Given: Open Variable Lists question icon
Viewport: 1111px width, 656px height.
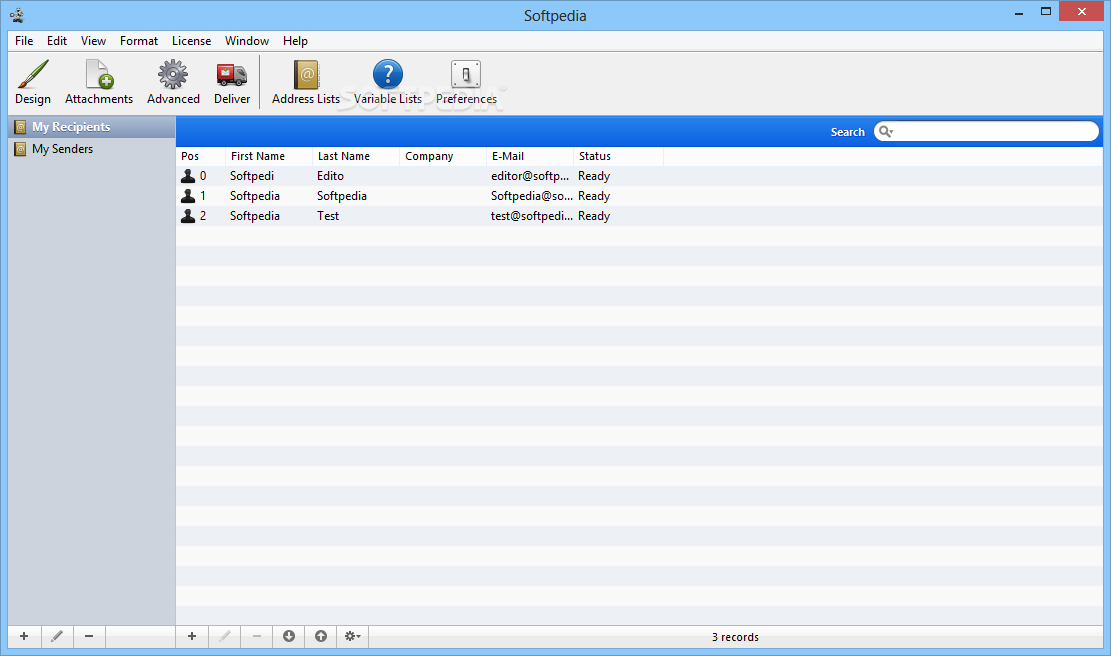Looking at the screenshot, I should point(388,82).
